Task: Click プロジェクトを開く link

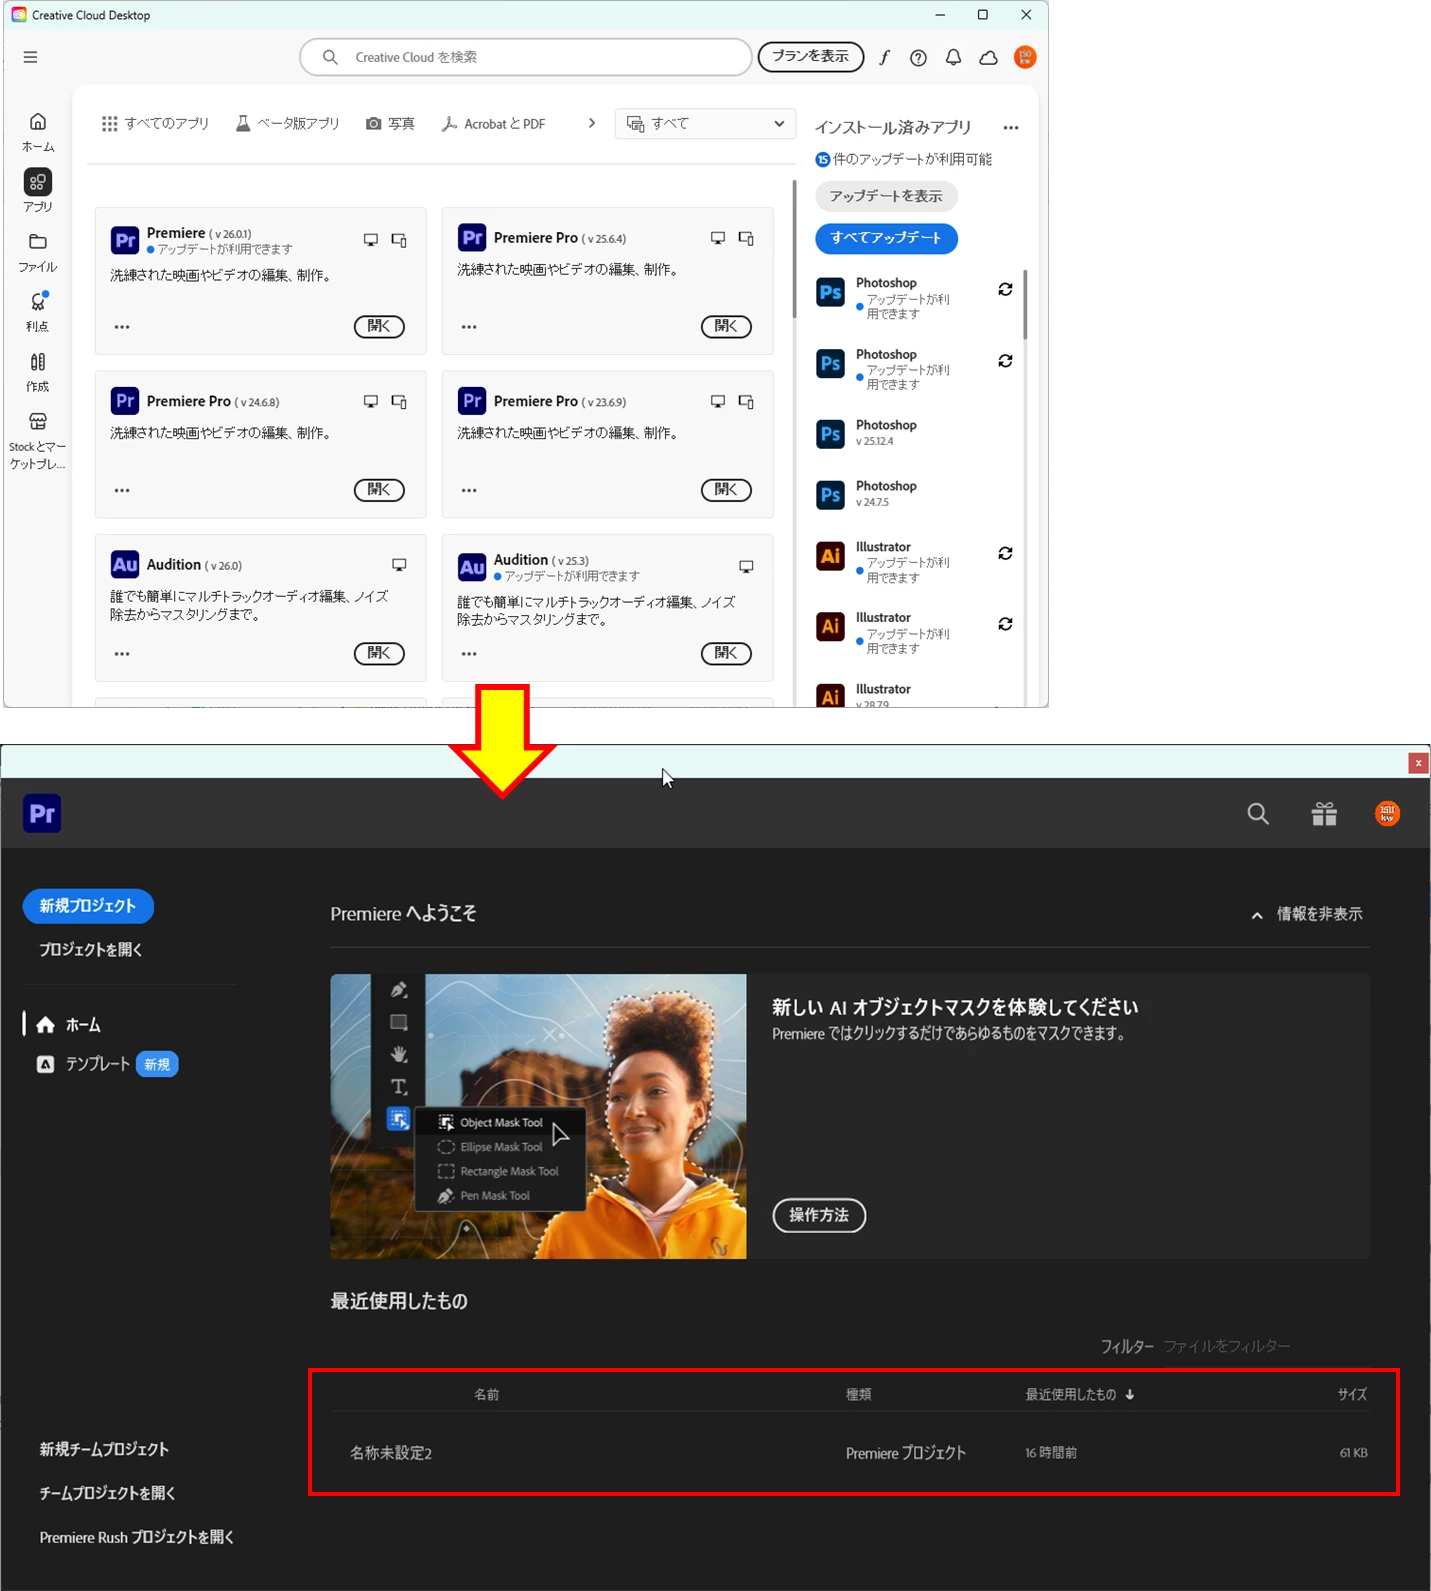Action: 91,950
